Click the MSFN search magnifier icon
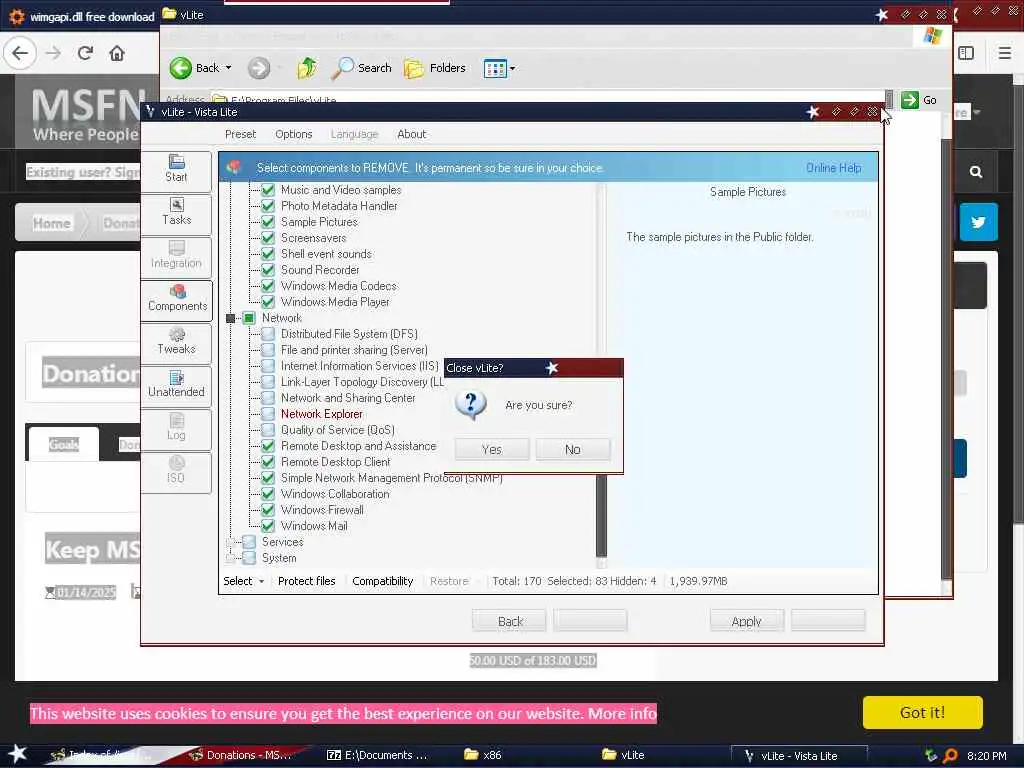The image size is (1024, 768). point(976,172)
